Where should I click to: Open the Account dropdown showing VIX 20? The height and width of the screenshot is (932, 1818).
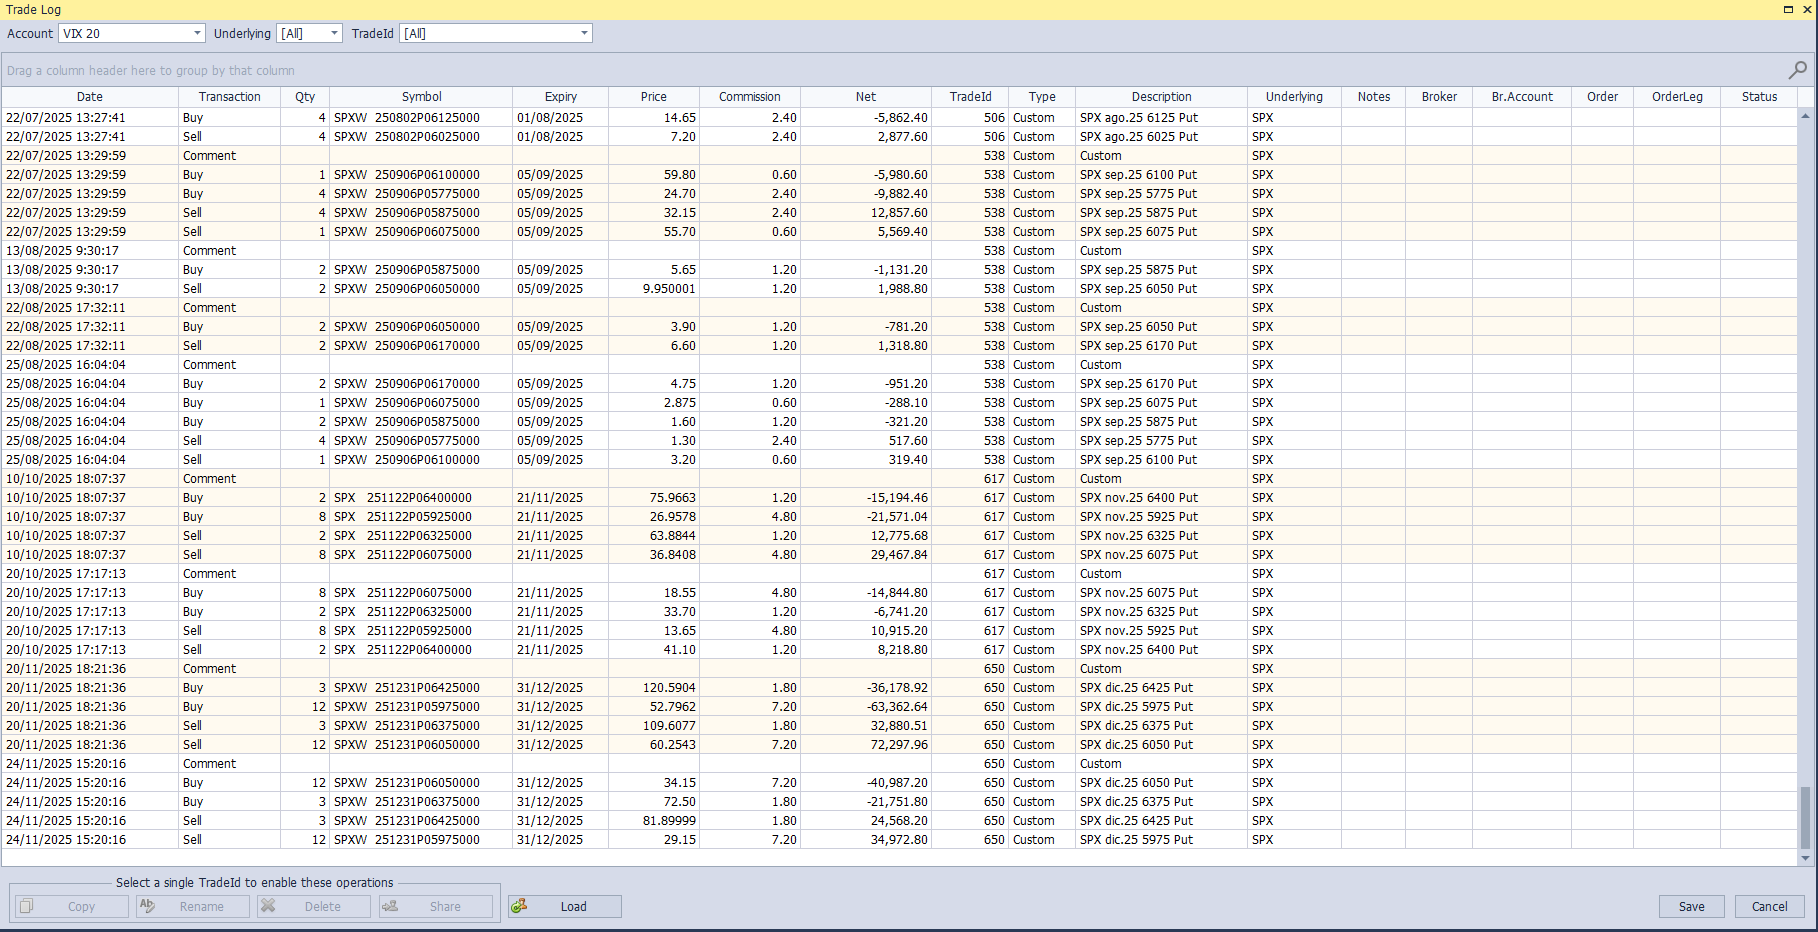click(197, 33)
